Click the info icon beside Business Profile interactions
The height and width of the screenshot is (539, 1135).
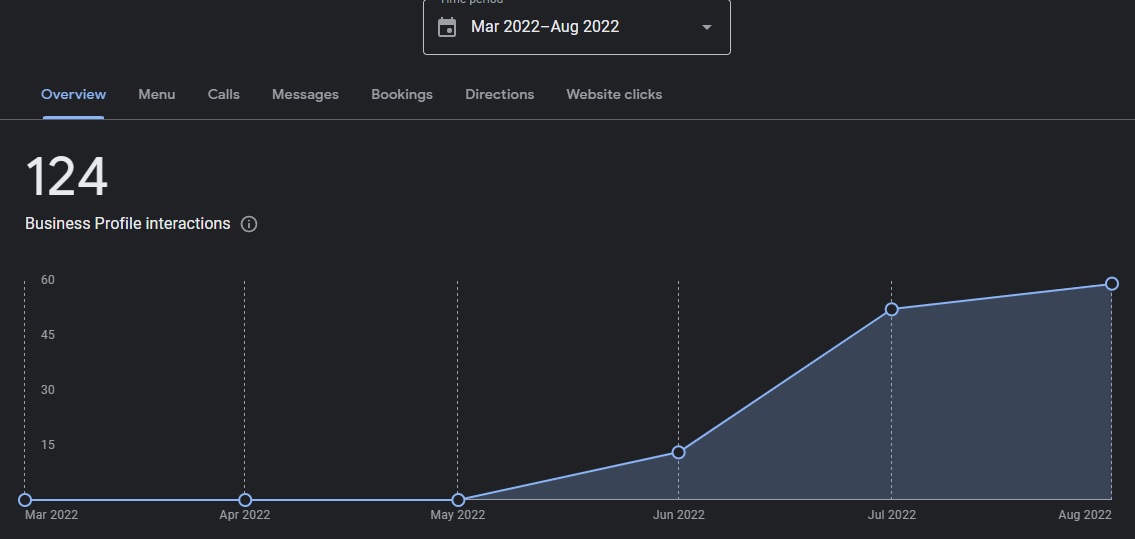pos(249,224)
